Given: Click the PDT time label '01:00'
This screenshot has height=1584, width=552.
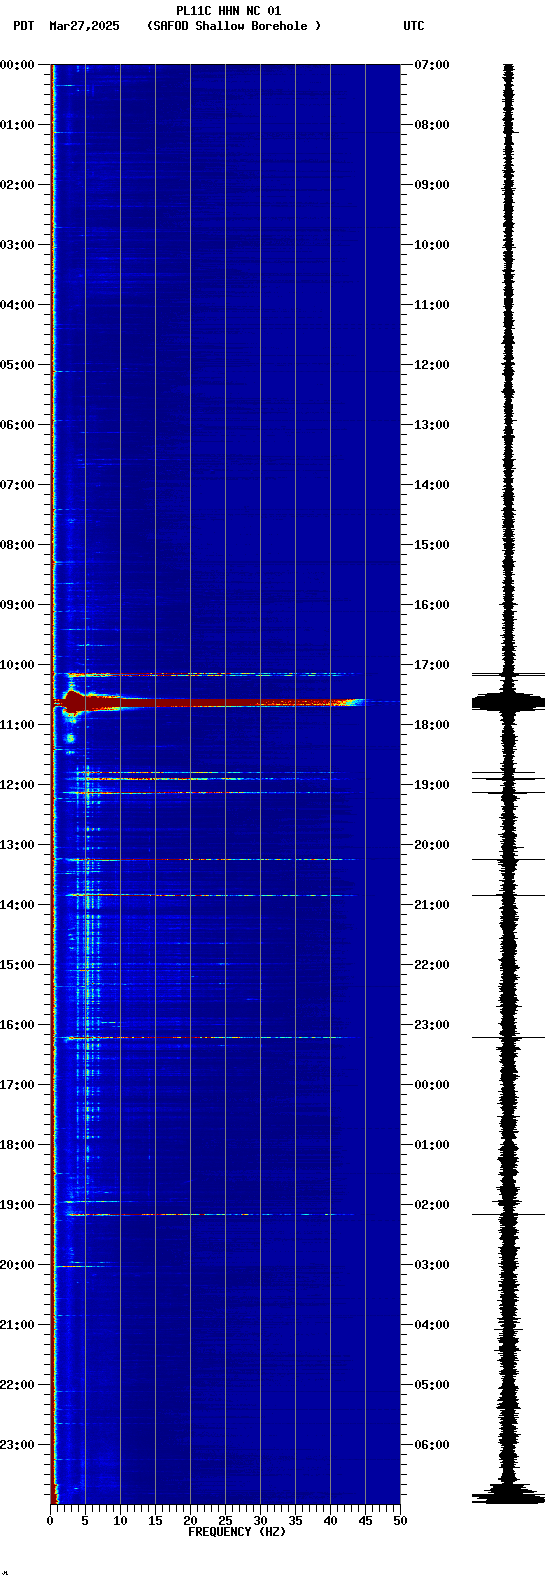Looking at the screenshot, I should click(x=18, y=125).
